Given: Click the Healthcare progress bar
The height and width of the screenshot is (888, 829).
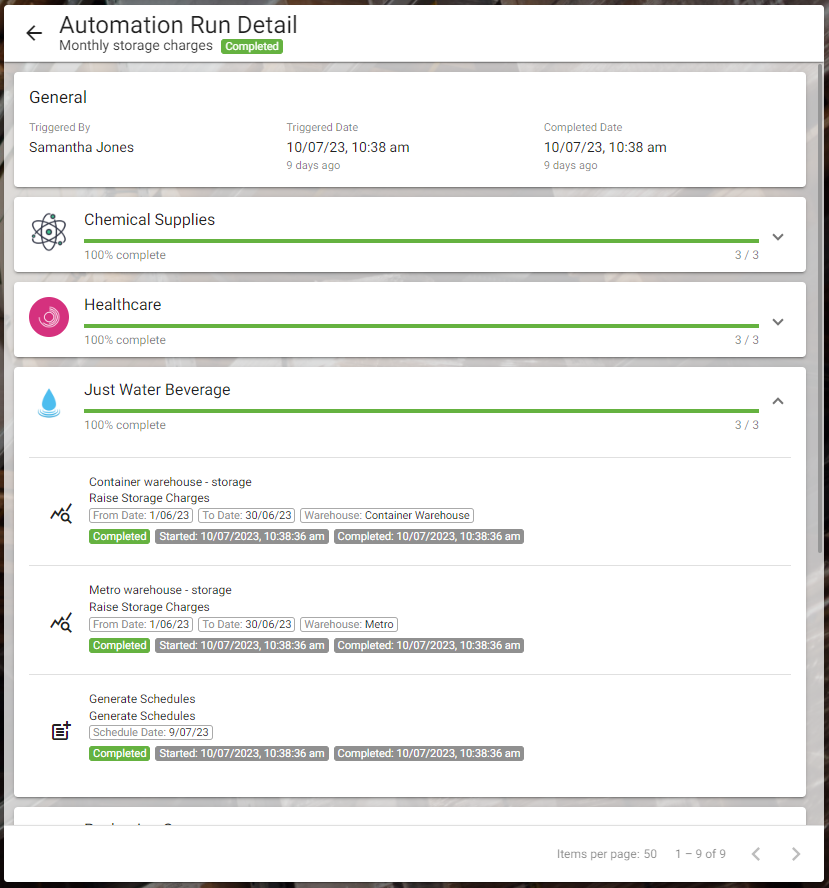Looking at the screenshot, I should coord(421,326).
